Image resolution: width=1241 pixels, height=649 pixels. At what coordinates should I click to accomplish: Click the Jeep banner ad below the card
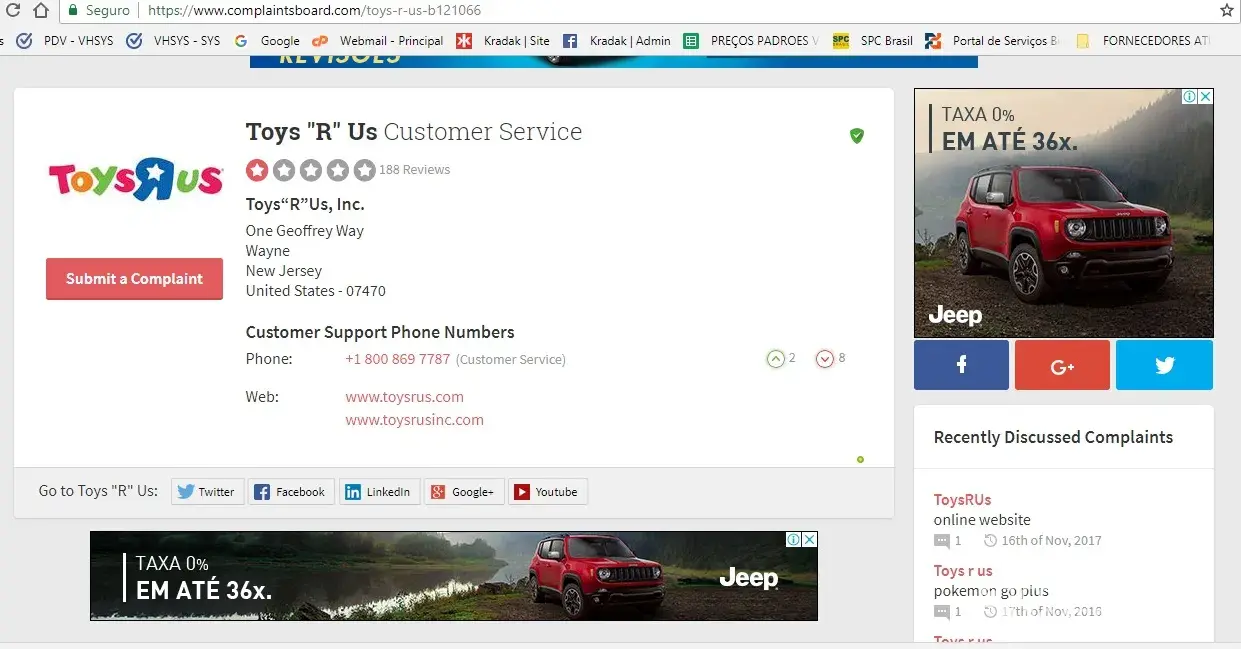[454, 576]
